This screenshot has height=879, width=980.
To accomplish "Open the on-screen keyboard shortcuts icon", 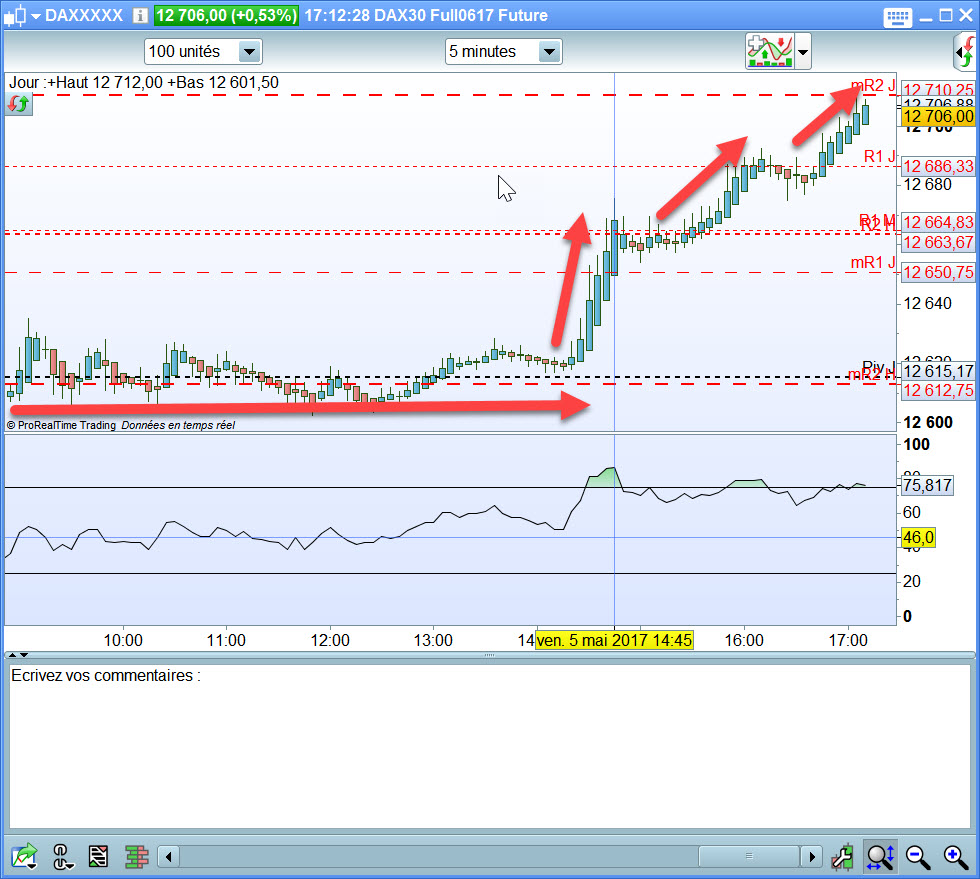I will click(x=898, y=17).
